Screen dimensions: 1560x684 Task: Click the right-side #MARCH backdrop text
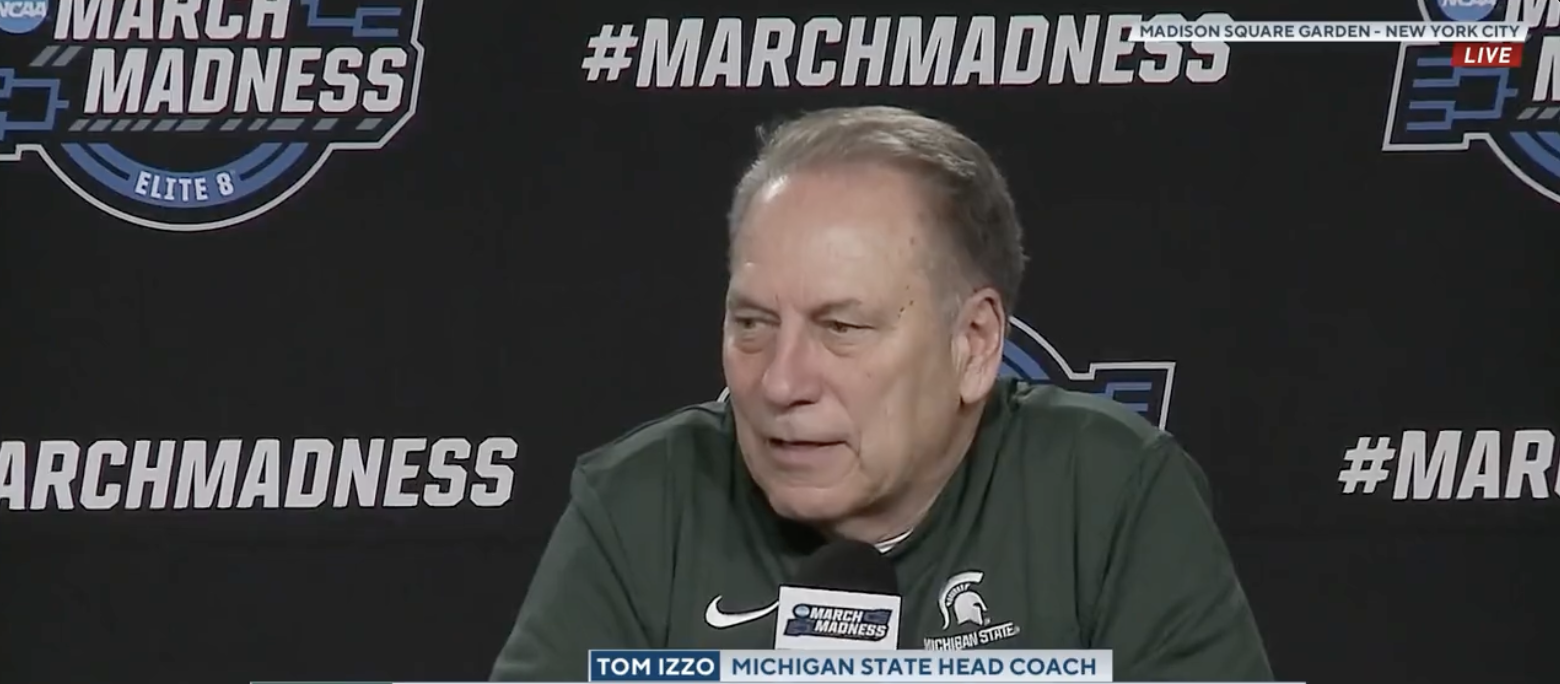click(x=1449, y=465)
